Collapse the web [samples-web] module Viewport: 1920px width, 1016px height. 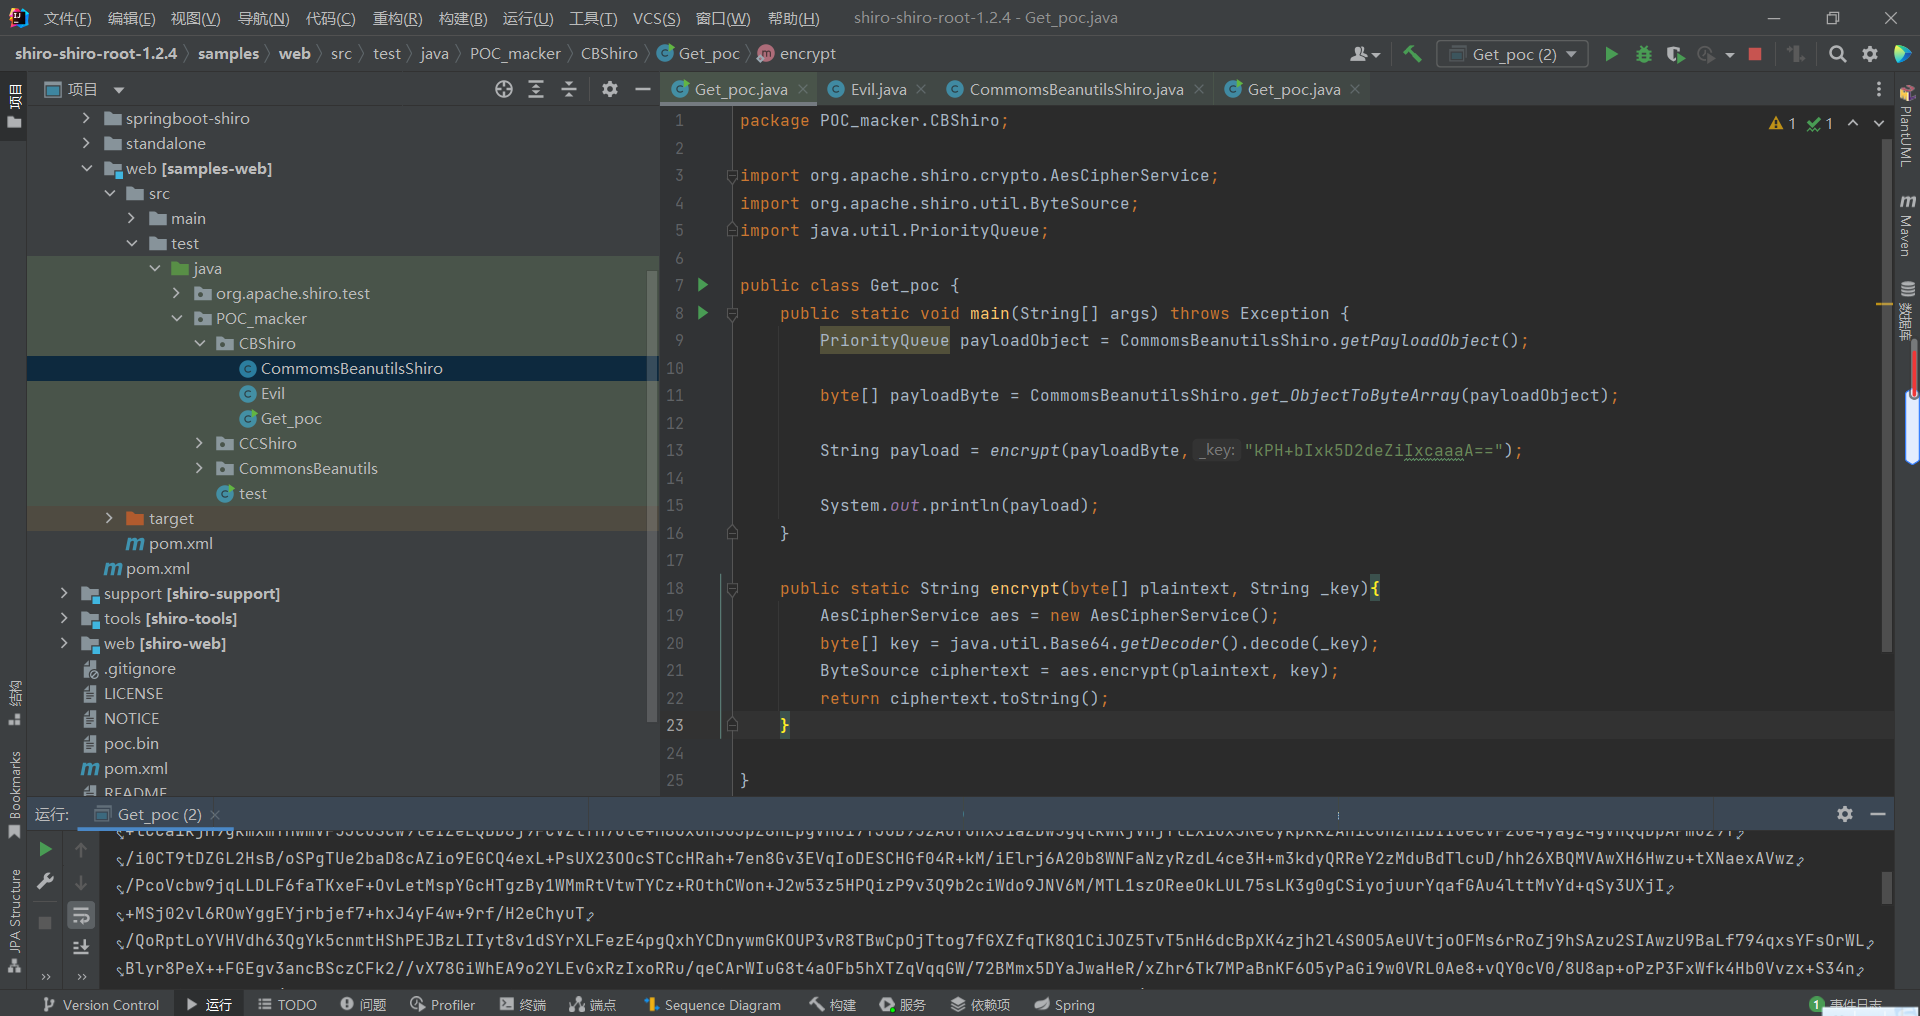pyautogui.click(x=86, y=168)
